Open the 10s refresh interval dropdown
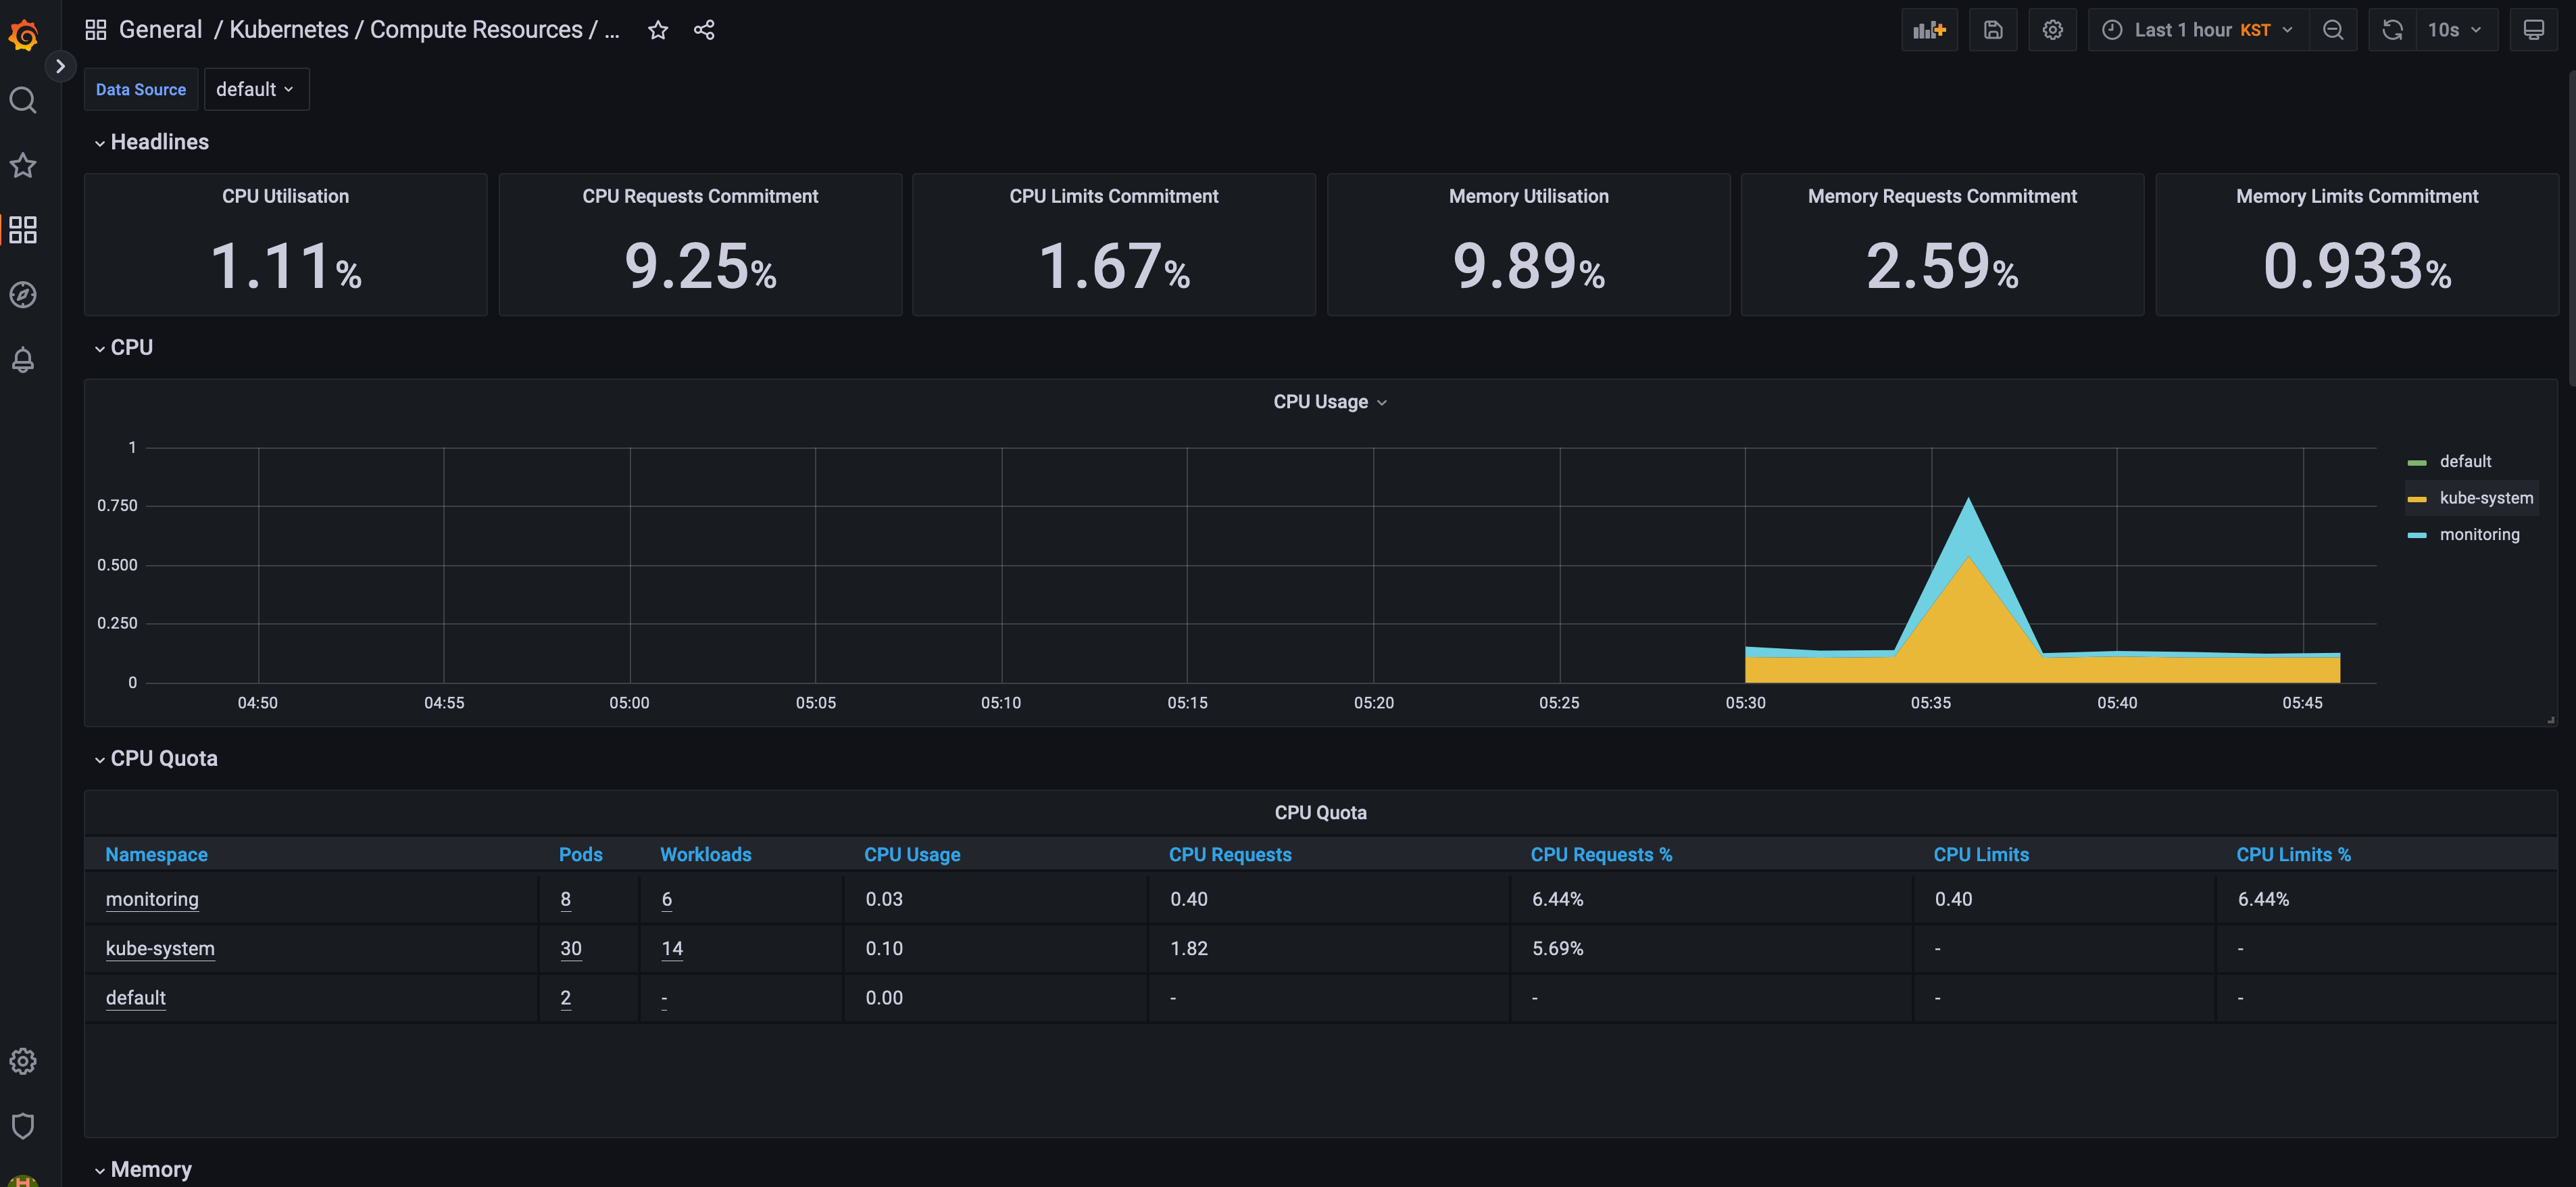 [x=2454, y=30]
